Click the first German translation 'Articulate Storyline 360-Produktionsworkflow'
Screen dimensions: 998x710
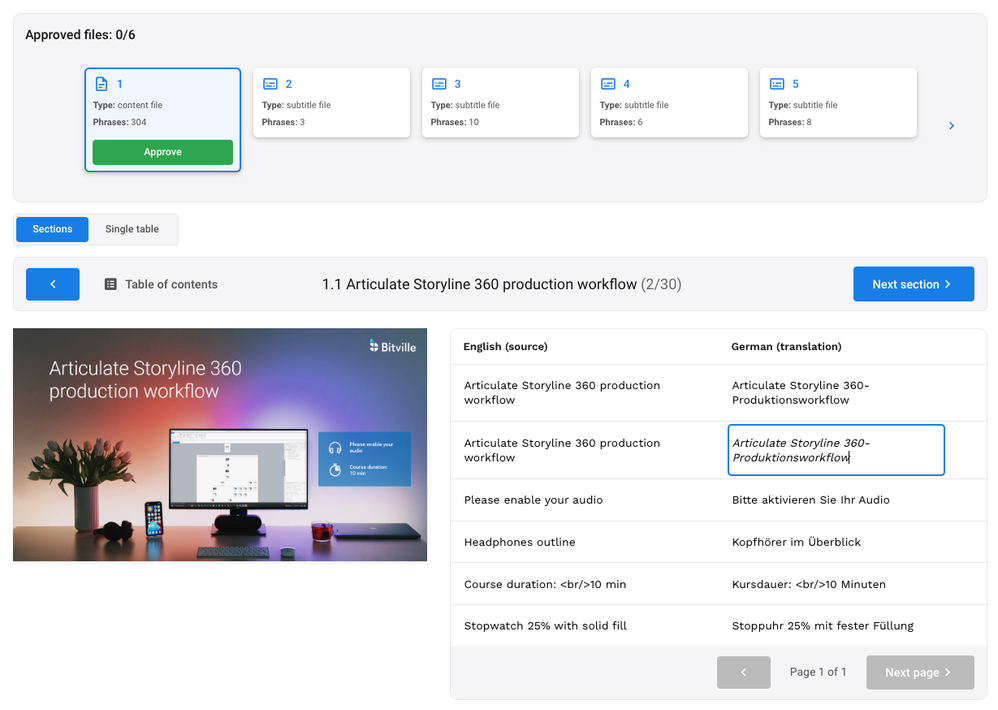(801, 393)
